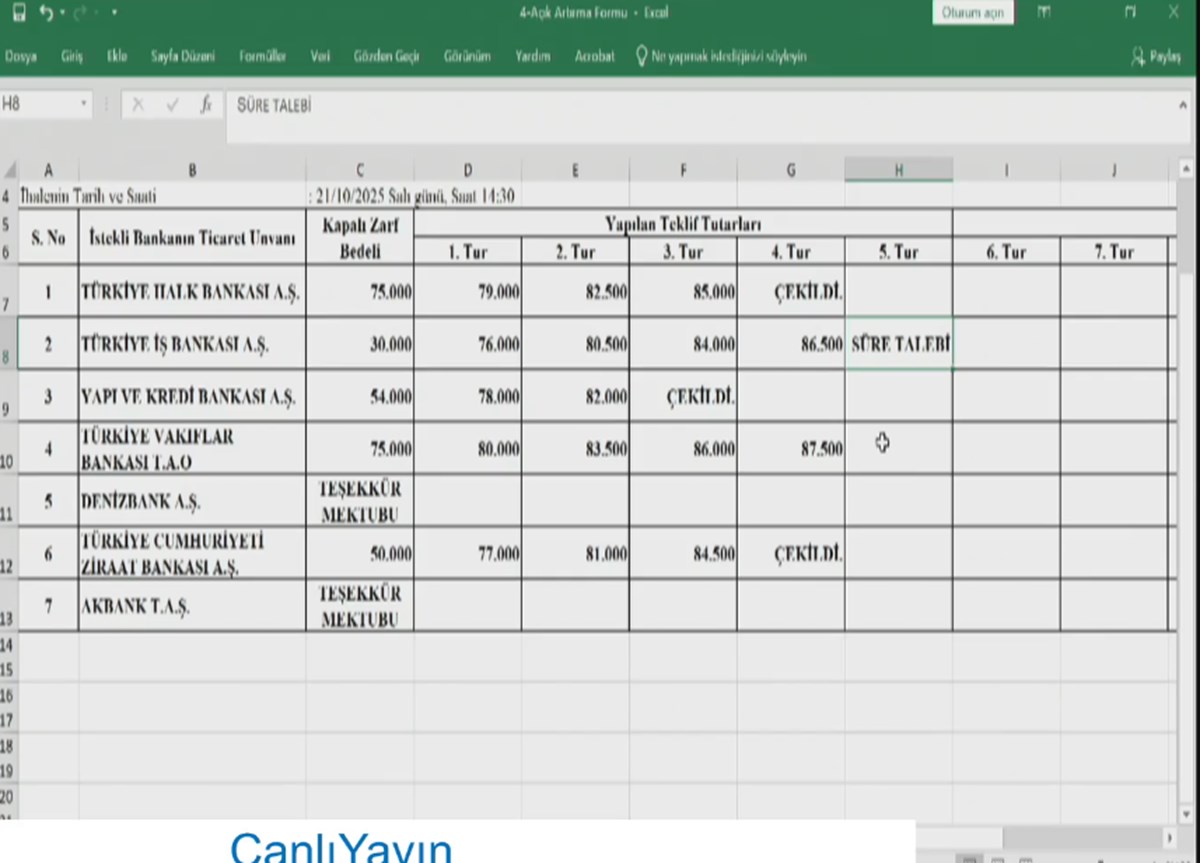This screenshot has width=1200, height=863.
Task: Click the Insert Function fx icon
Action: (205, 105)
